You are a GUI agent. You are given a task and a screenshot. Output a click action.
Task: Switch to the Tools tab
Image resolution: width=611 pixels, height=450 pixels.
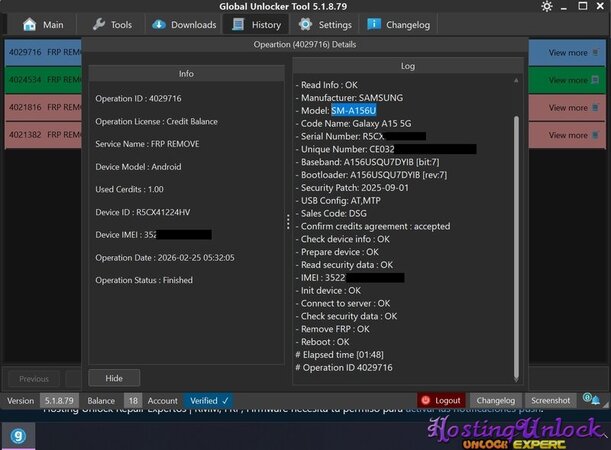[111, 25]
